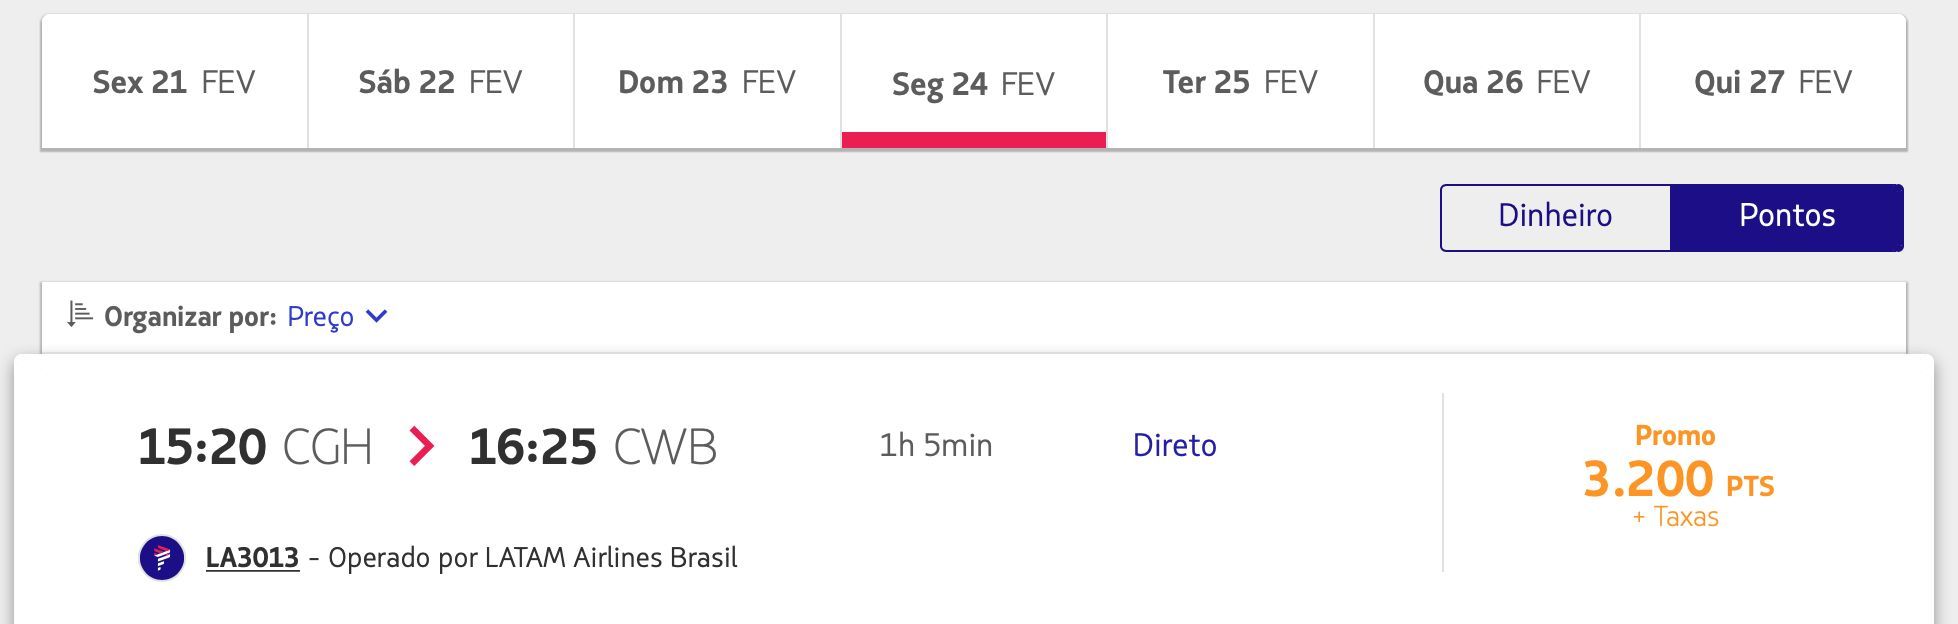1958x624 pixels.
Task: Open the LA3013 flight number link
Action: 252,558
